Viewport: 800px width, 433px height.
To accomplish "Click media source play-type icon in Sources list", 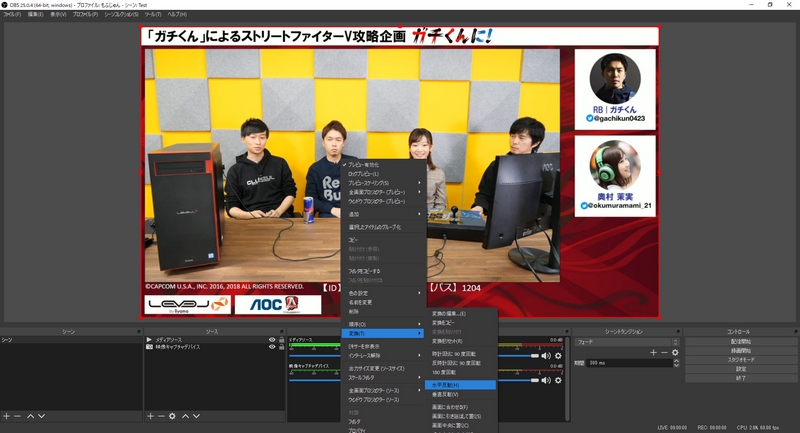I will pyautogui.click(x=149, y=340).
